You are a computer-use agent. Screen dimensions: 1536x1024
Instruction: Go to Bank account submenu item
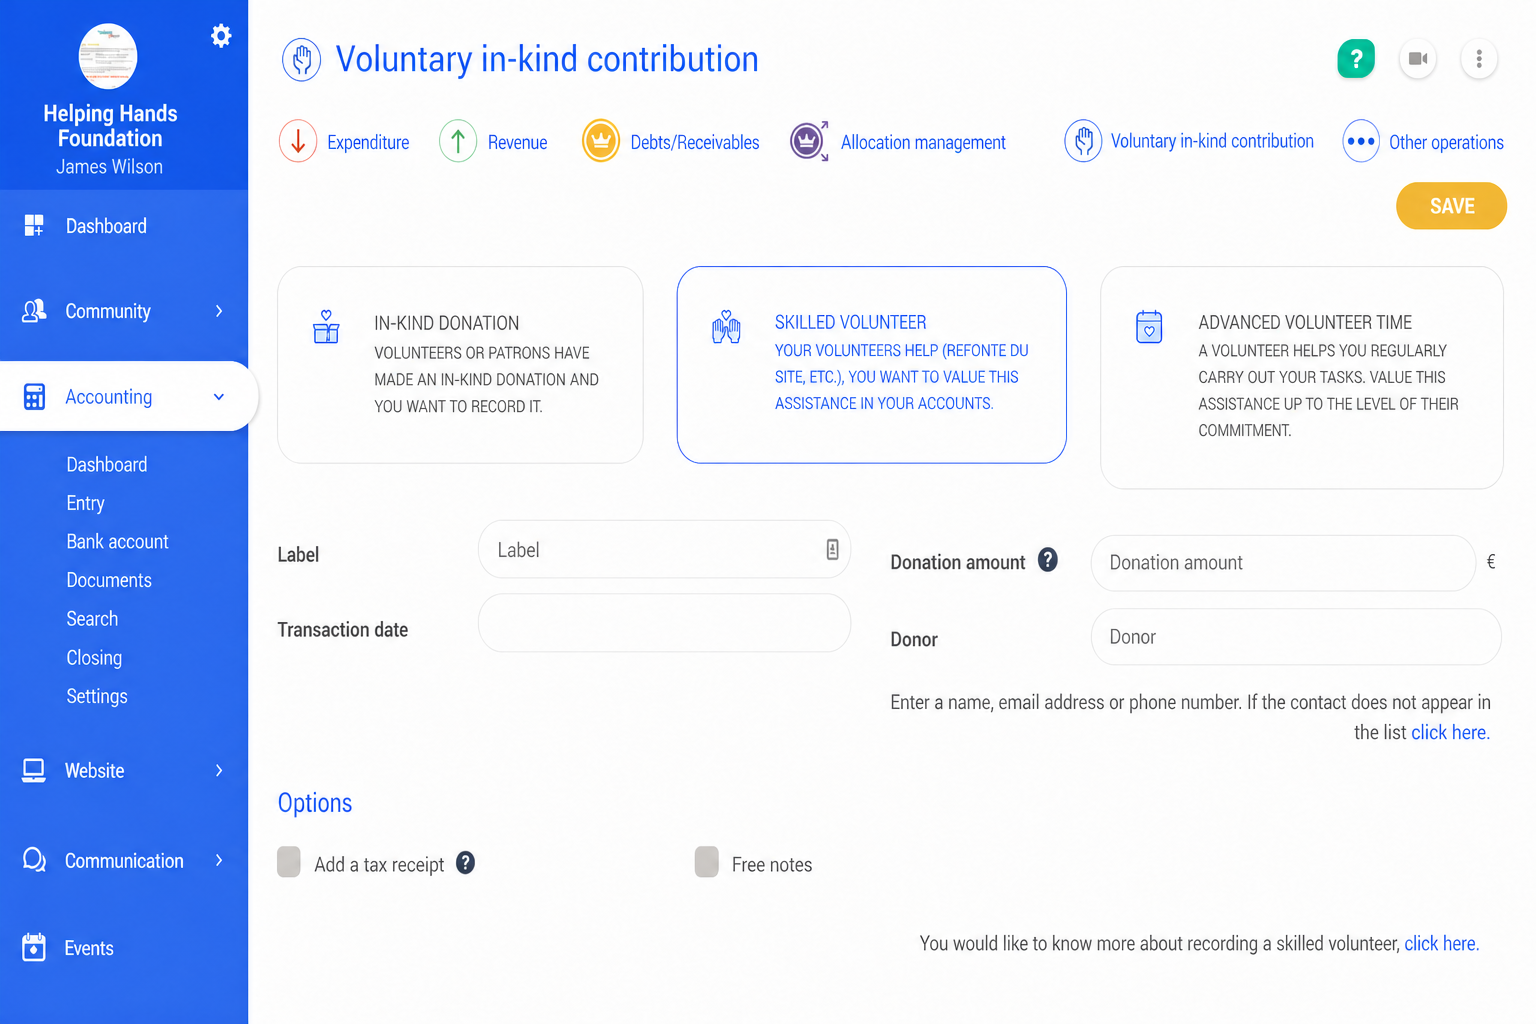[x=117, y=542]
